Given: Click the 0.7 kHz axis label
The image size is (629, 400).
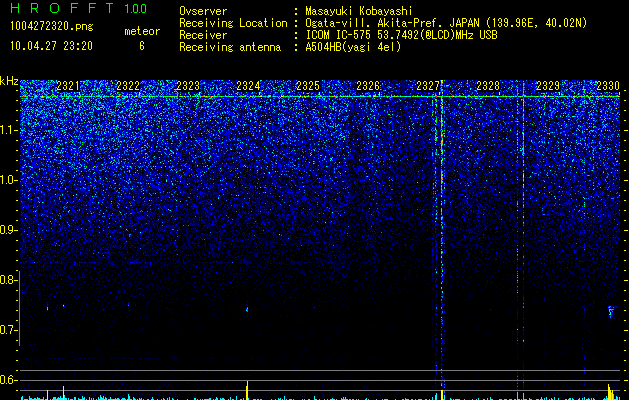Looking at the screenshot, I should 7,330.
